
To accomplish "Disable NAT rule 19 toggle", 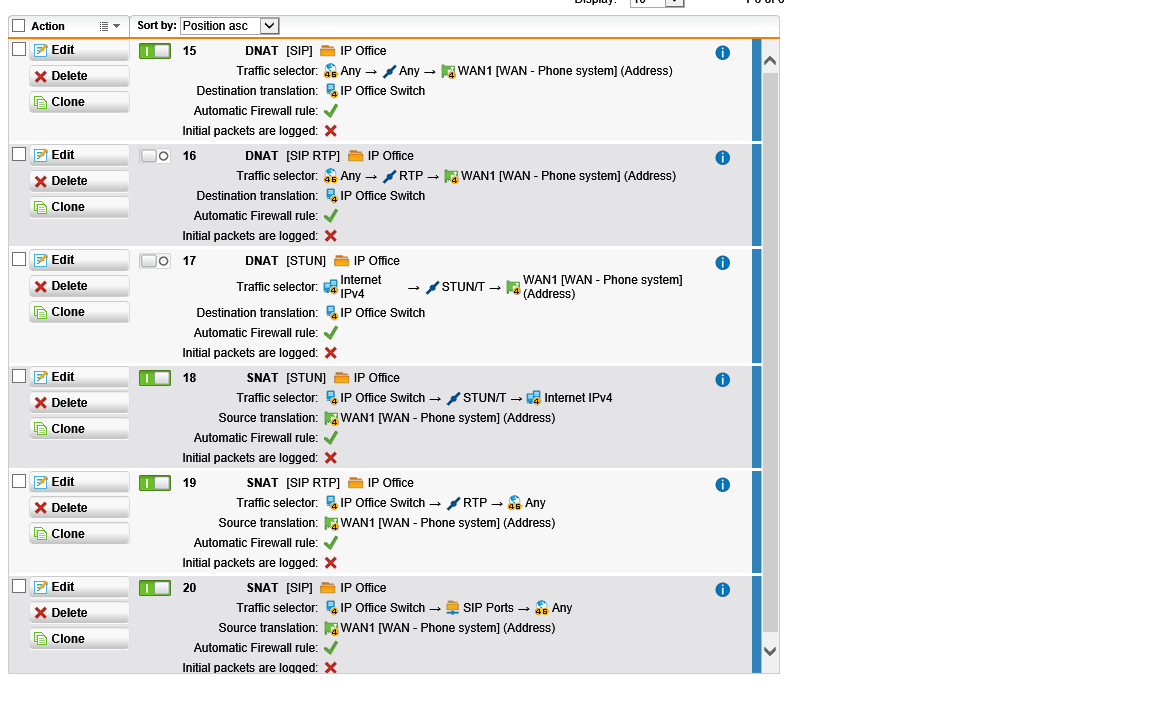I will [x=155, y=483].
